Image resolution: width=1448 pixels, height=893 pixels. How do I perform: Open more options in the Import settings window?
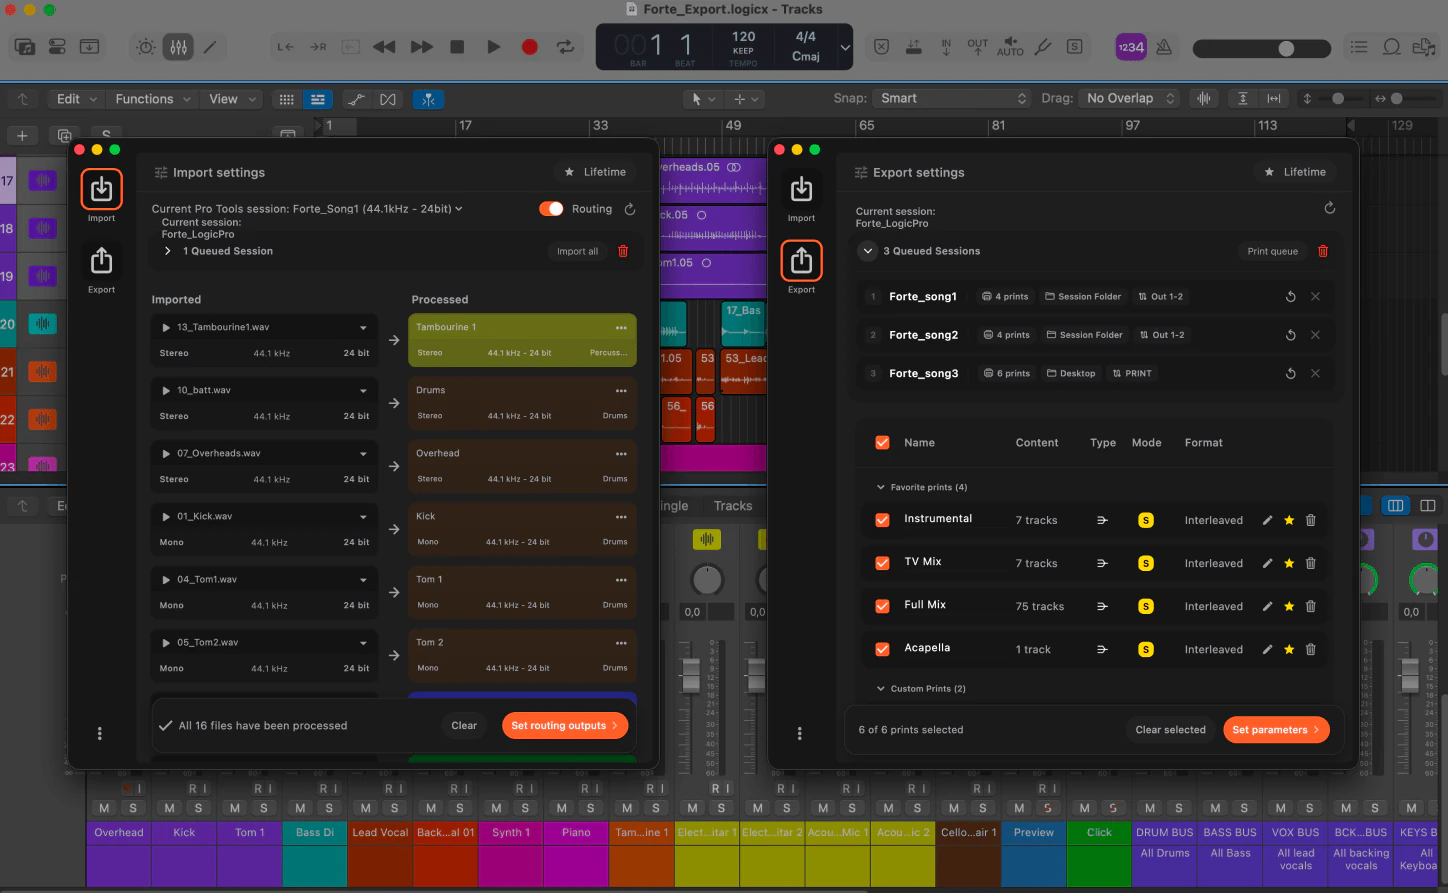pyautogui.click(x=99, y=734)
